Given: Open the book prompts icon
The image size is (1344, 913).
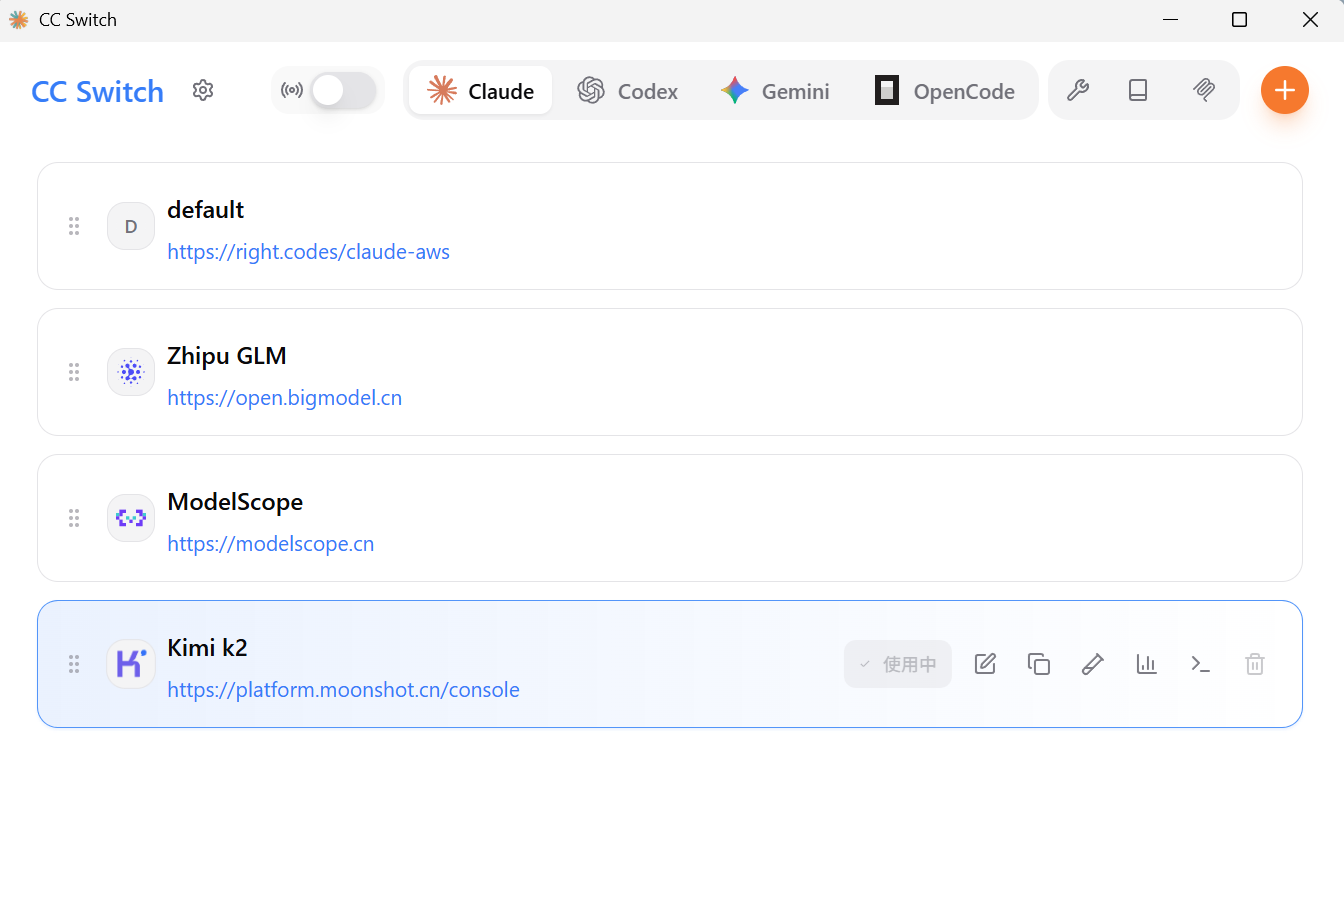Looking at the screenshot, I should click(1138, 90).
